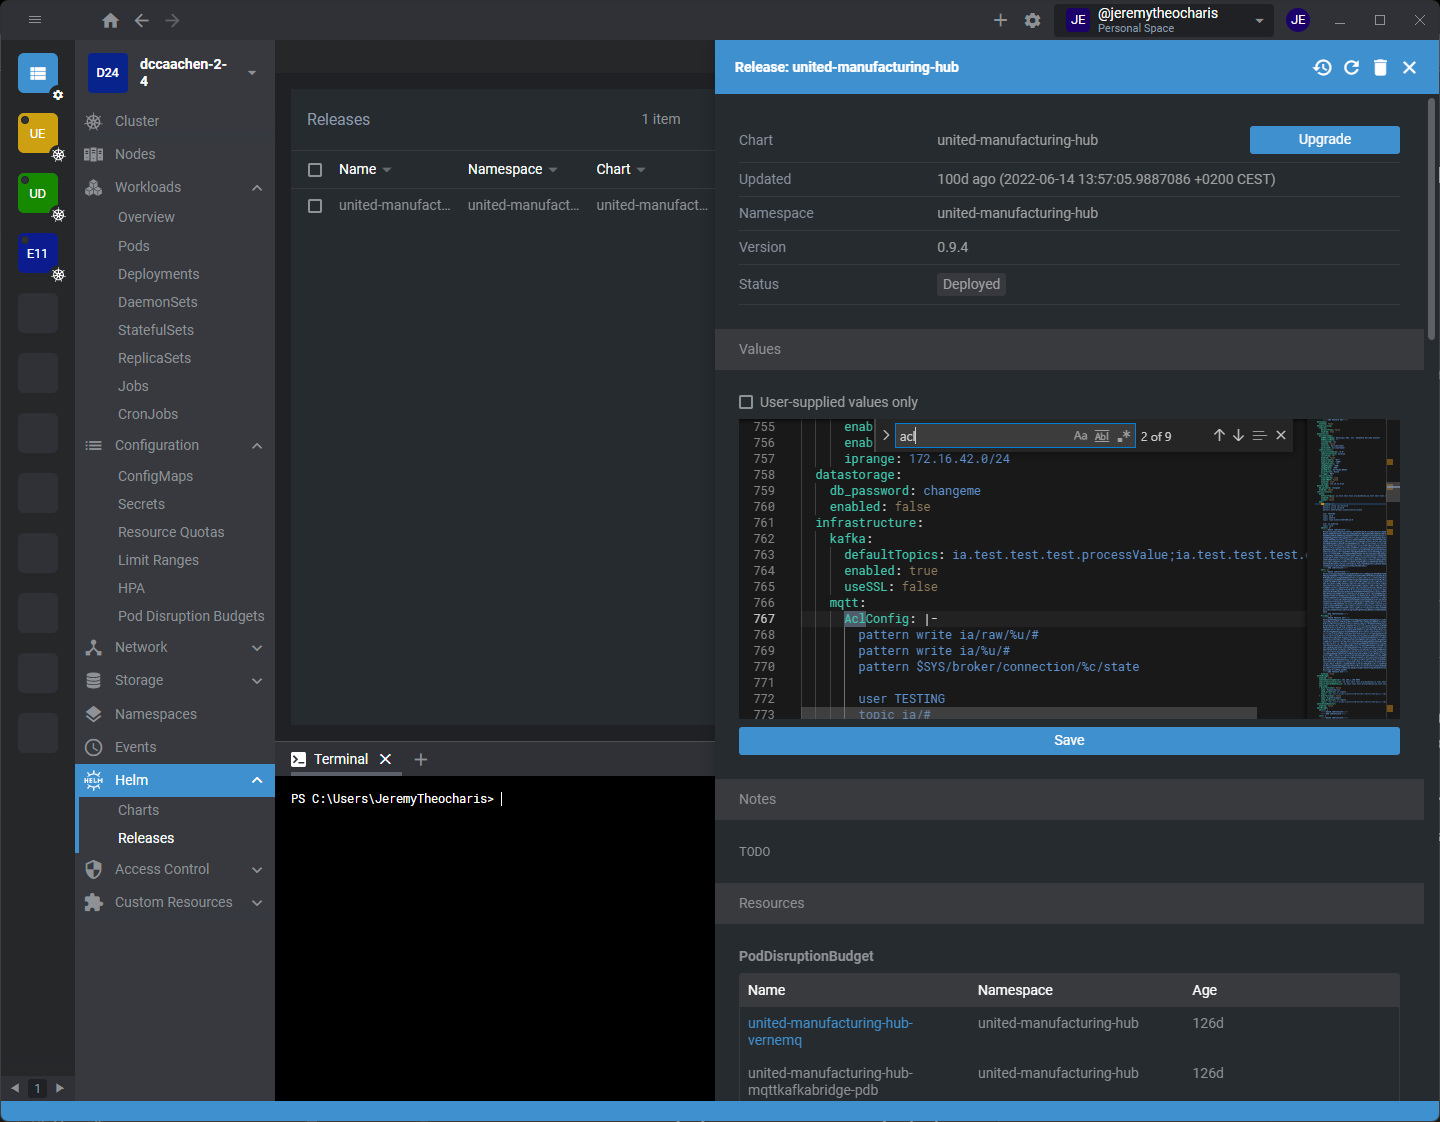Open the catalog icon in hotbar

38,73
